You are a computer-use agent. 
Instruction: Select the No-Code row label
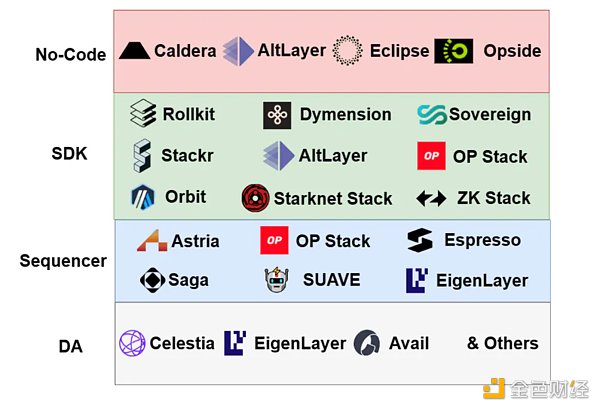pos(71,55)
